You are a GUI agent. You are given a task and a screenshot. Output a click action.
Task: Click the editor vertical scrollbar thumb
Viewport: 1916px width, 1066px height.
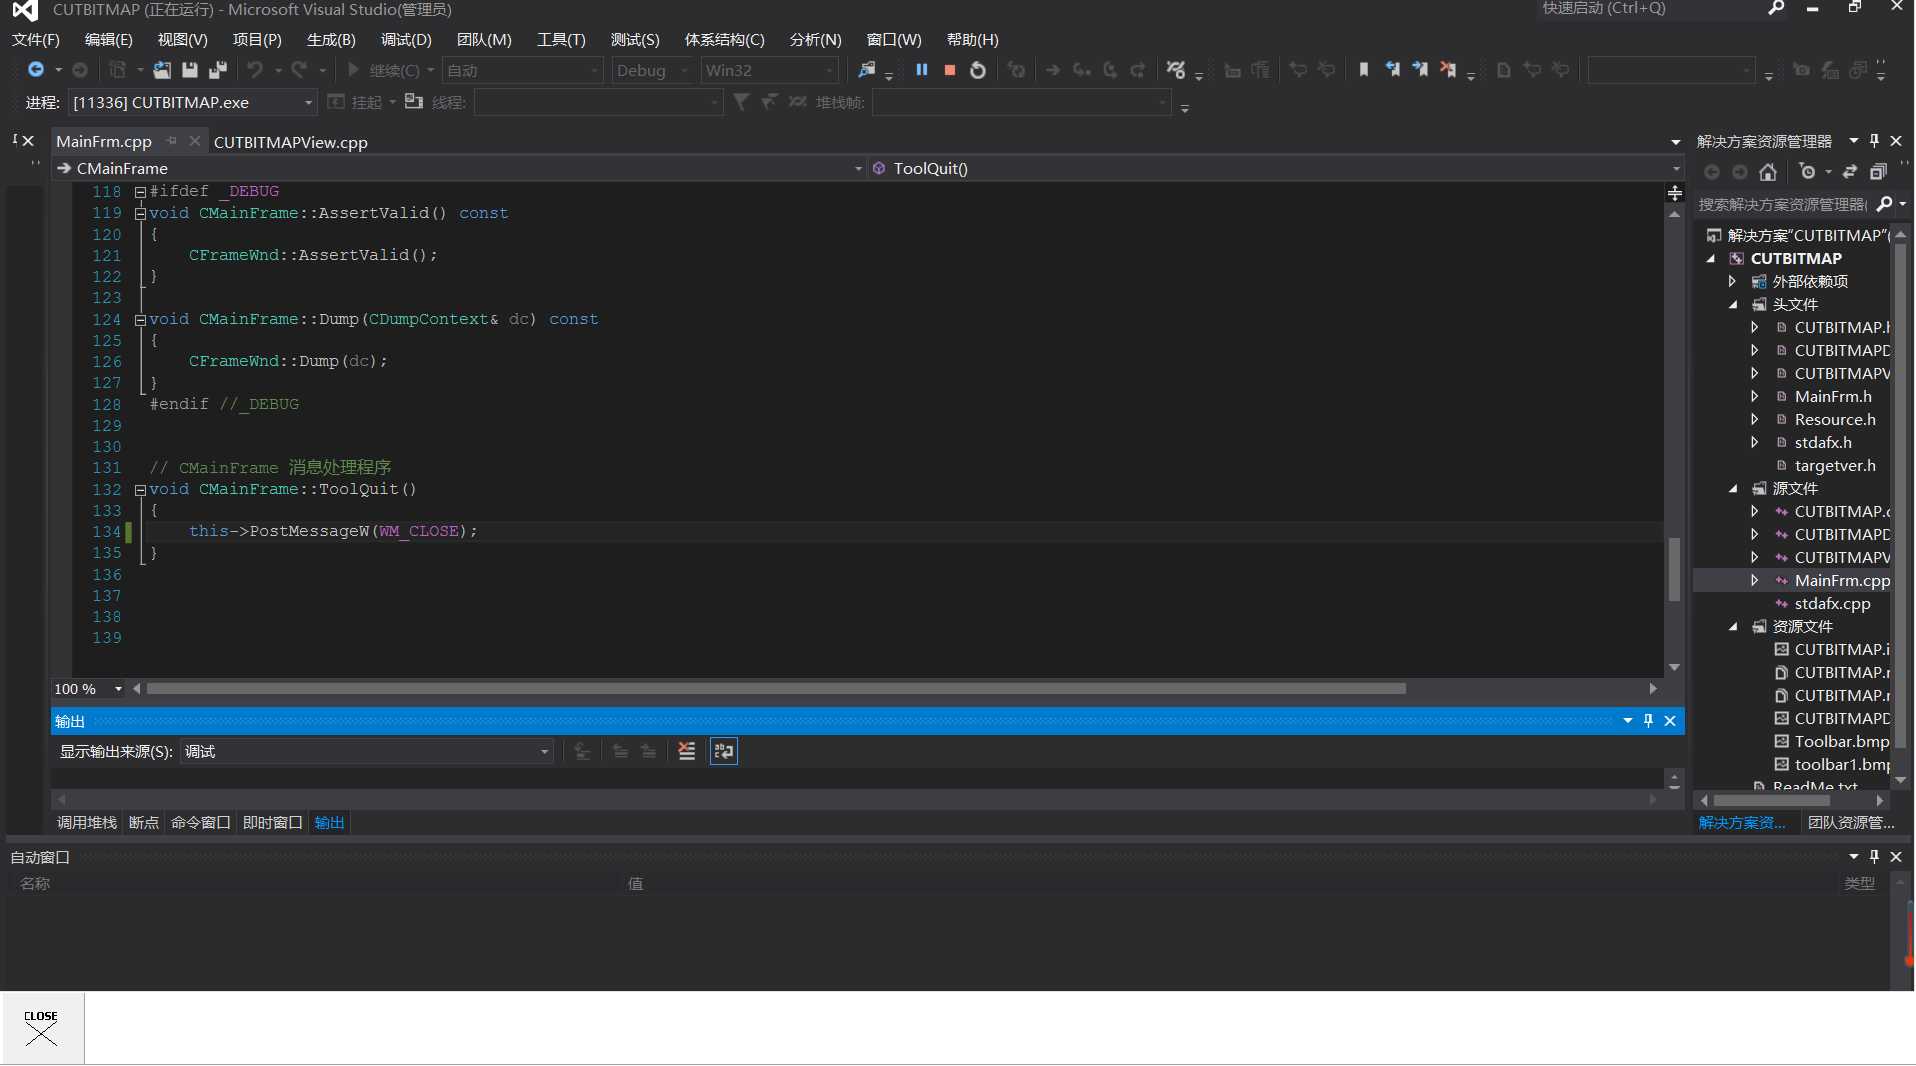[x=1674, y=569]
